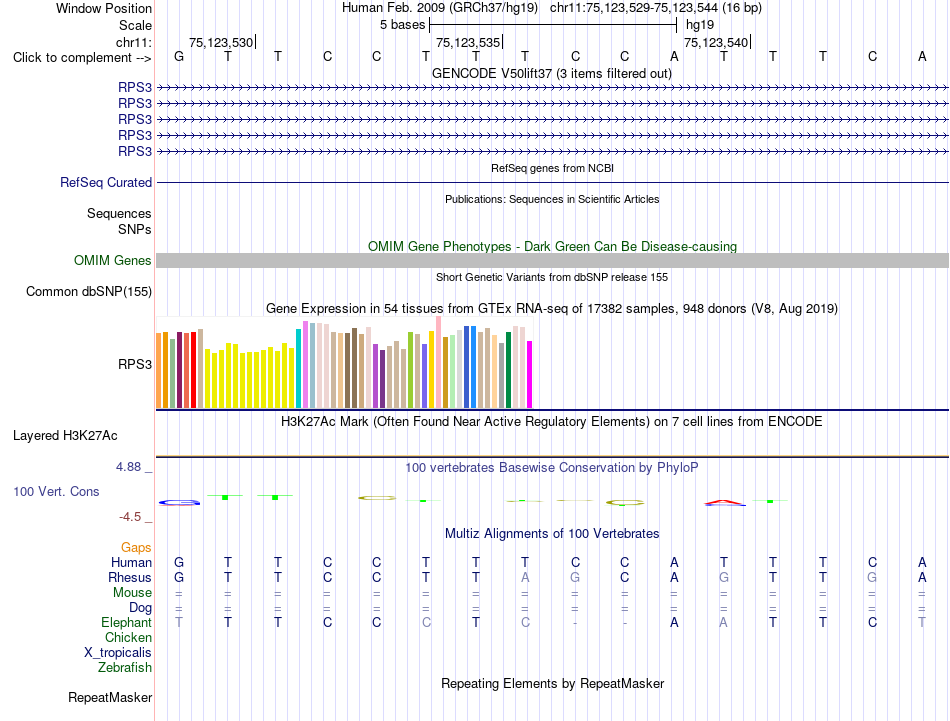Click the hg19 label beside the scale bar
Image resolution: width=950 pixels, height=721 pixels.
tap(700, 25)
